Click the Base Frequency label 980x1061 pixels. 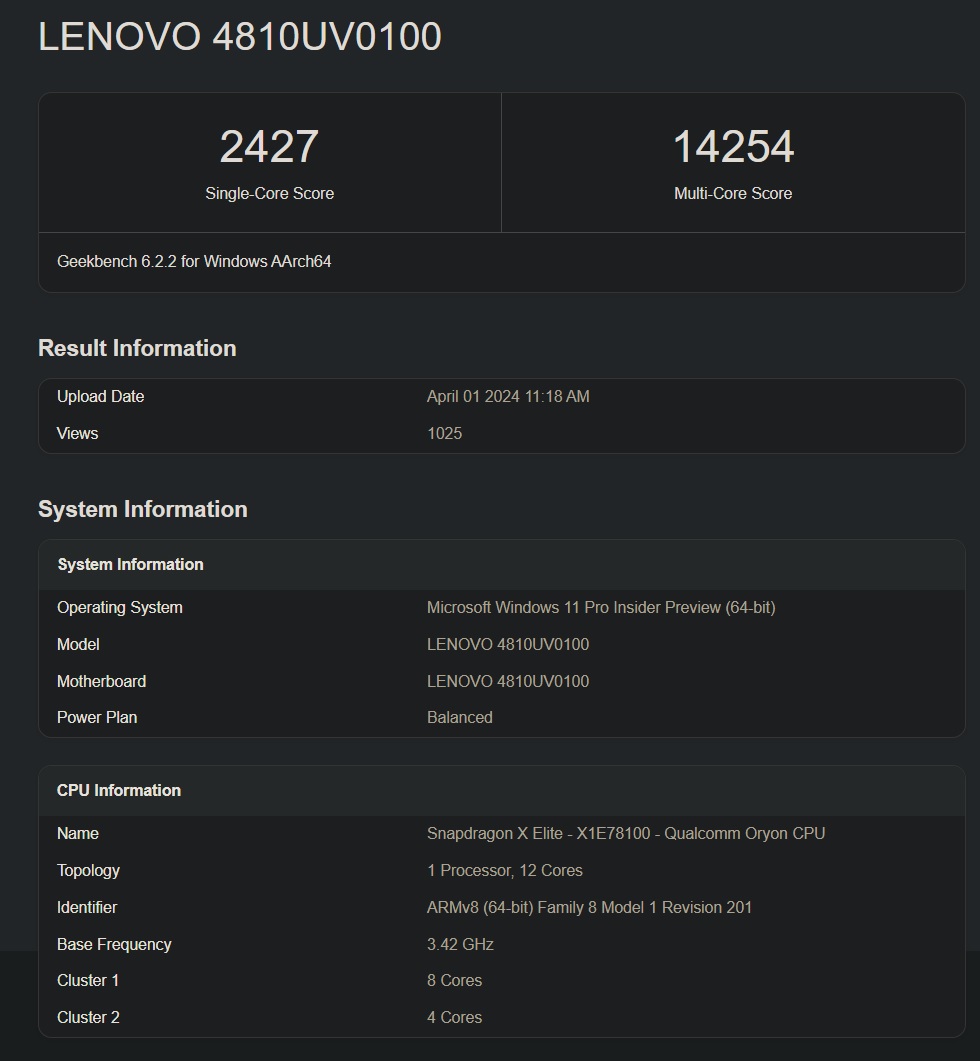tap(114, 945)
